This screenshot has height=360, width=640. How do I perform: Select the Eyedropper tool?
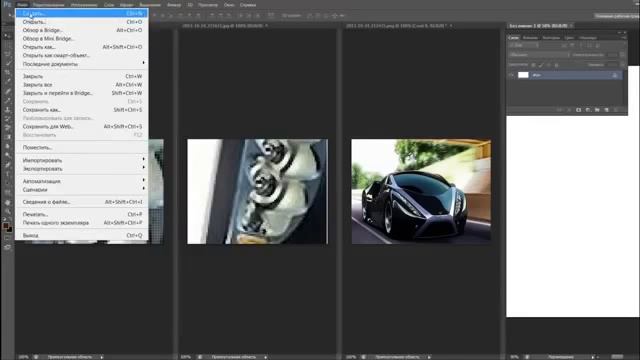tap(7, 81)
